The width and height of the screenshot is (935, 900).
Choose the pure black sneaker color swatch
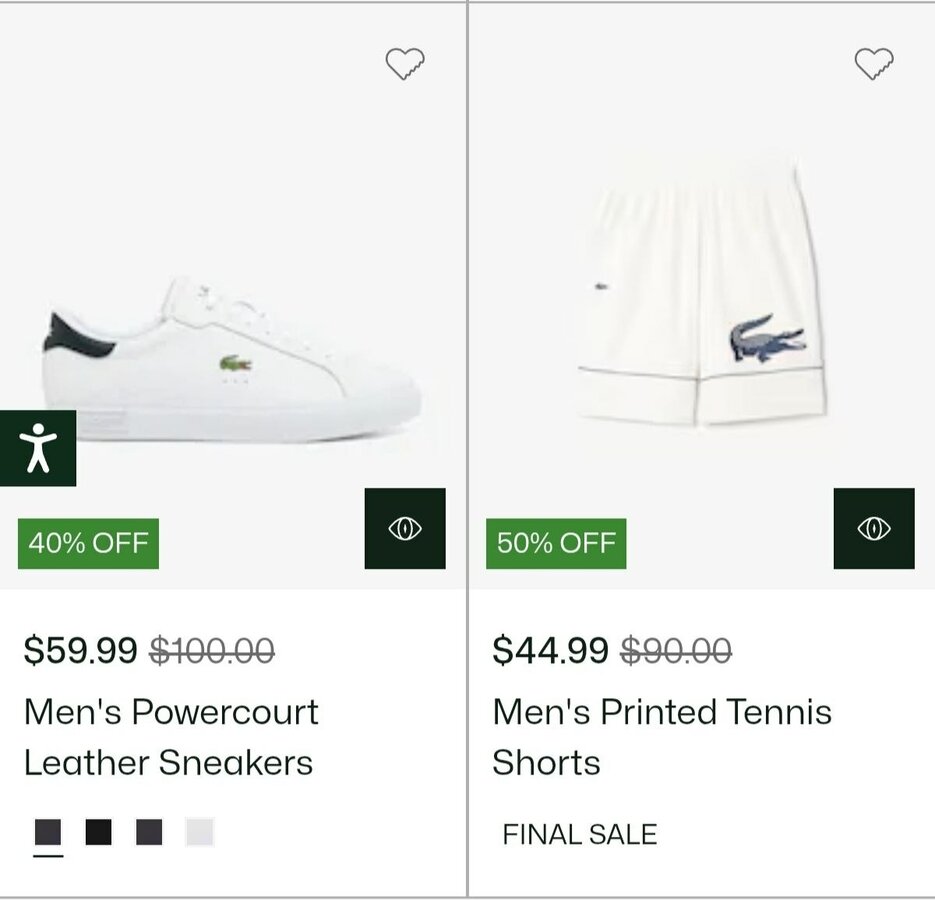click(x=98, y=832)
